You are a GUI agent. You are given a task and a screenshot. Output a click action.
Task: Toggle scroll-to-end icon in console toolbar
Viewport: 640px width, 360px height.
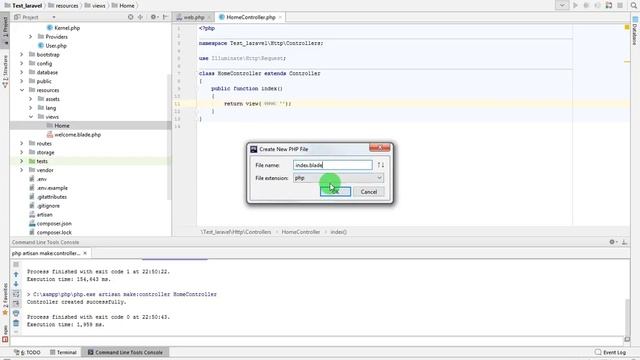click(x=16, y=303)
